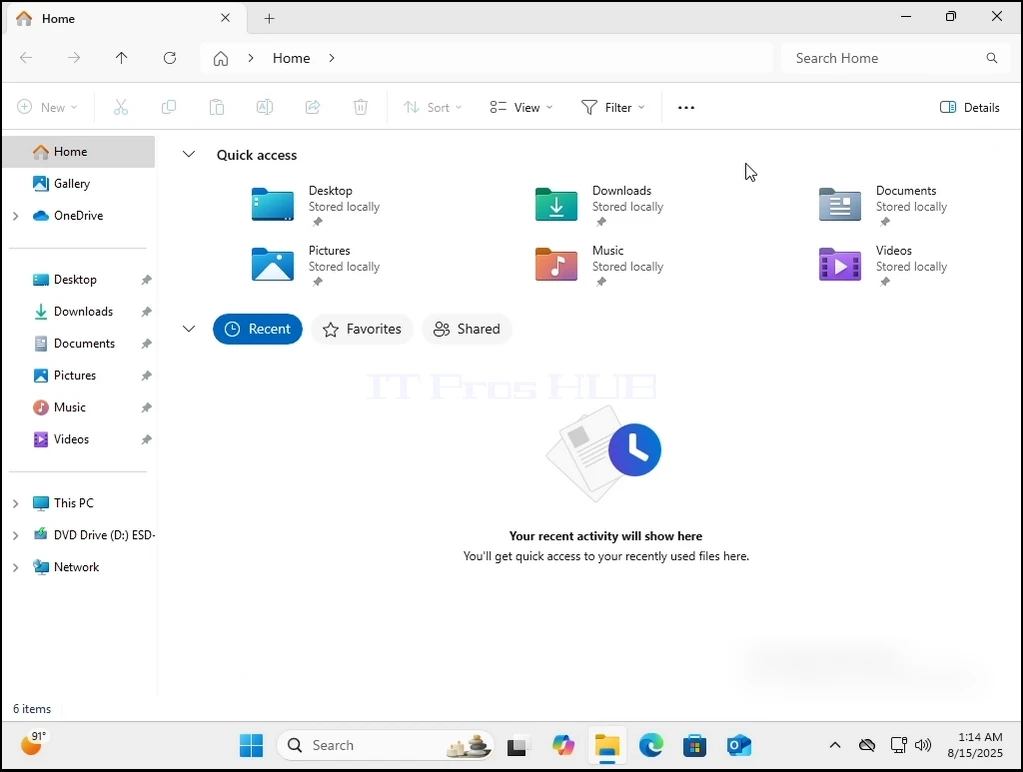Open Task View from the taskbar

point(517,745)
